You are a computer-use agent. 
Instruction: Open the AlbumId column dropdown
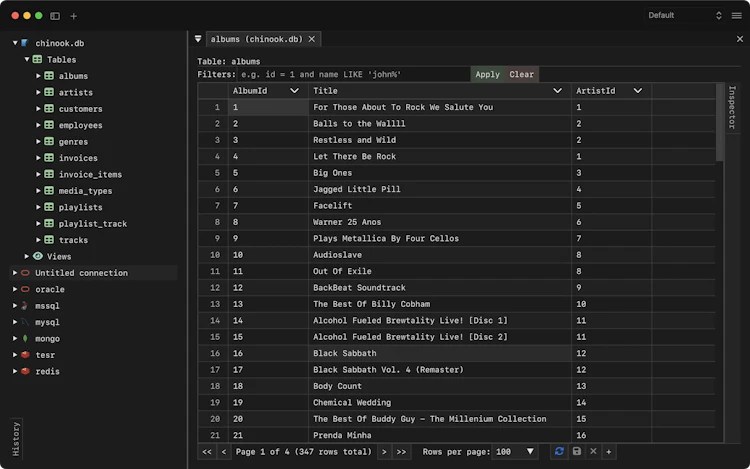point(294,91)
